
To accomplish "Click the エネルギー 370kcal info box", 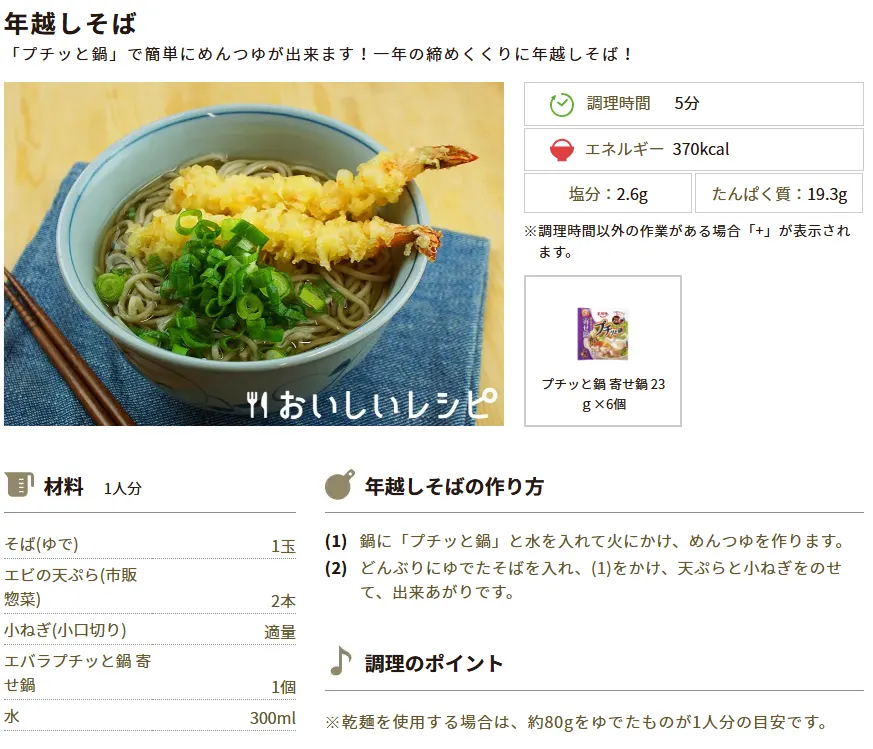I will click(694, 149).
